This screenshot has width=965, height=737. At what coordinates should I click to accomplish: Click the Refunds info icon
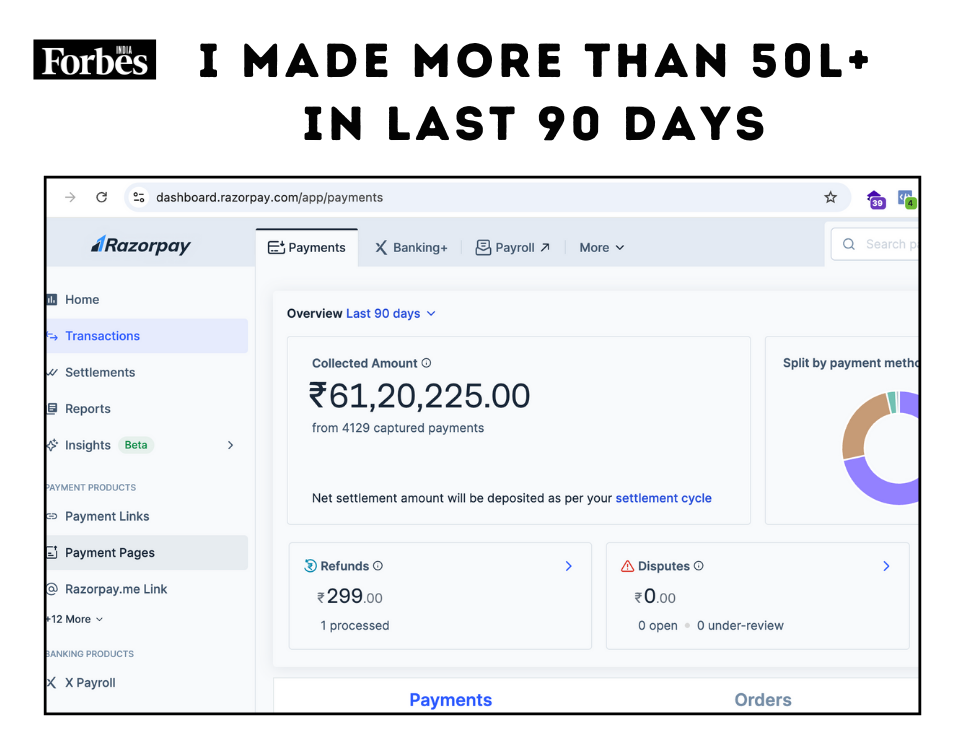click(x=378, y=566)
